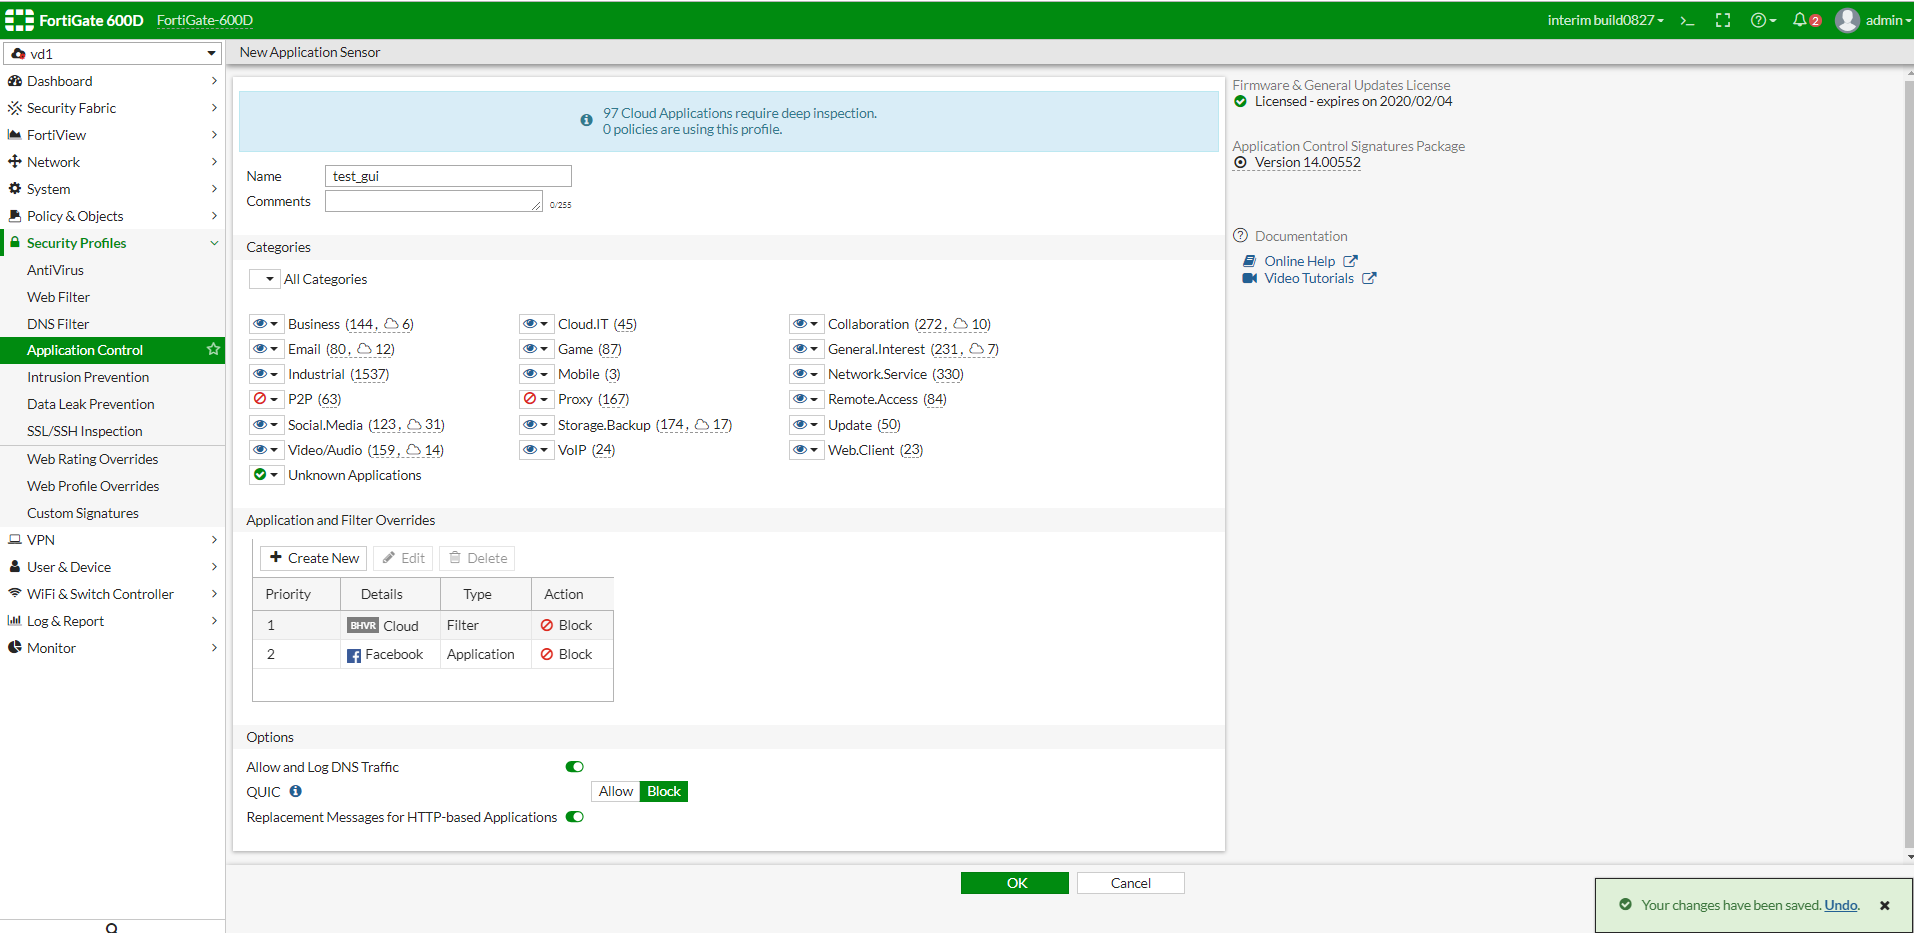Change action for VoIP category
This screenshot has height=933, width=1914.
click(536, 450)
